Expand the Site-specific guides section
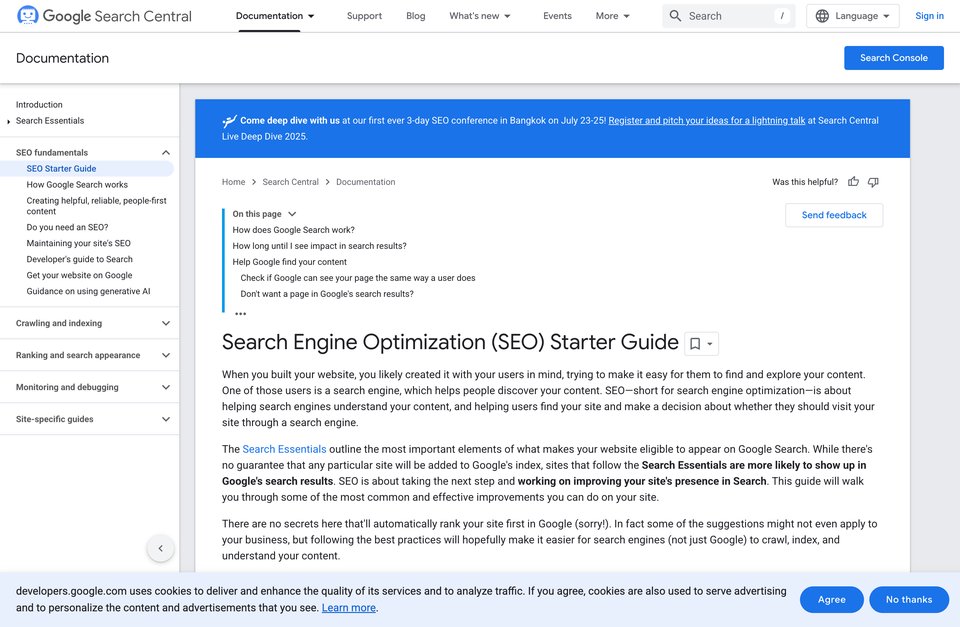Viewport: 960px width, 627px height. [165, 419]
